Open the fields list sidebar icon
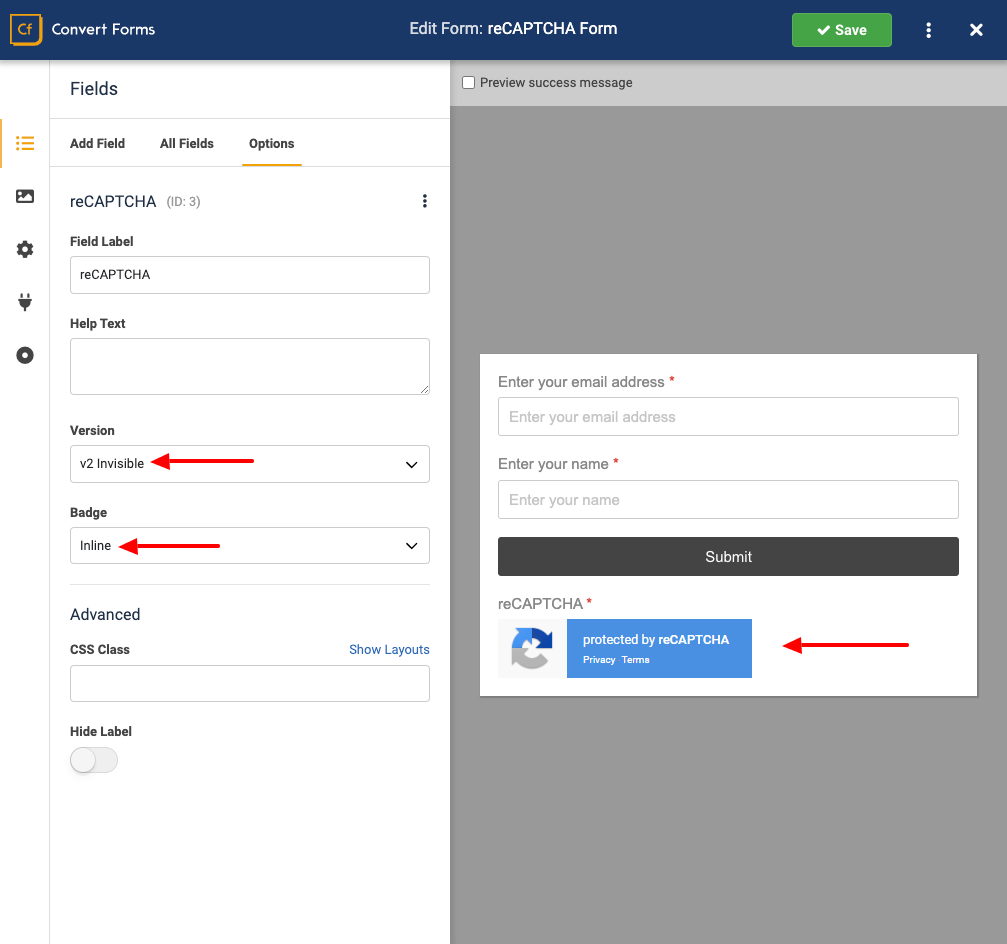 (x=25, y=143)
